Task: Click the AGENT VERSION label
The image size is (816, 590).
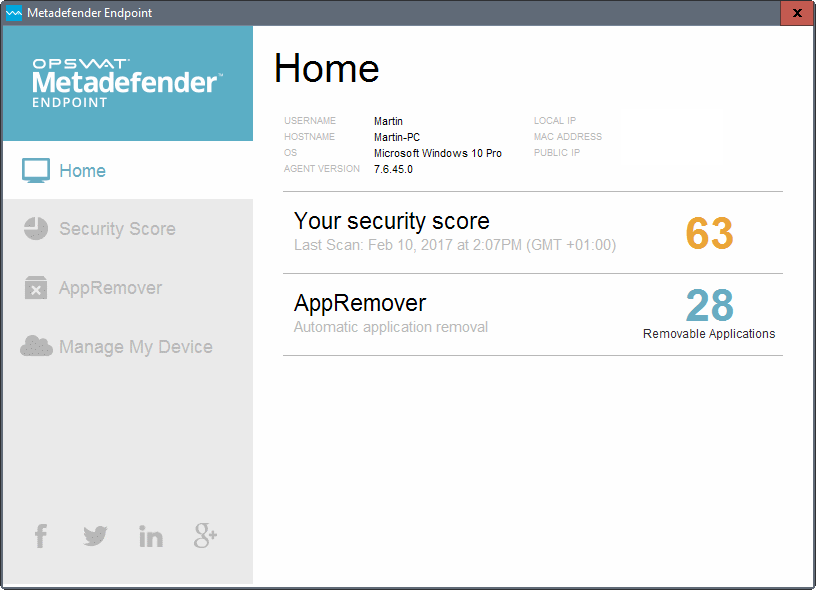Action: 322,169
